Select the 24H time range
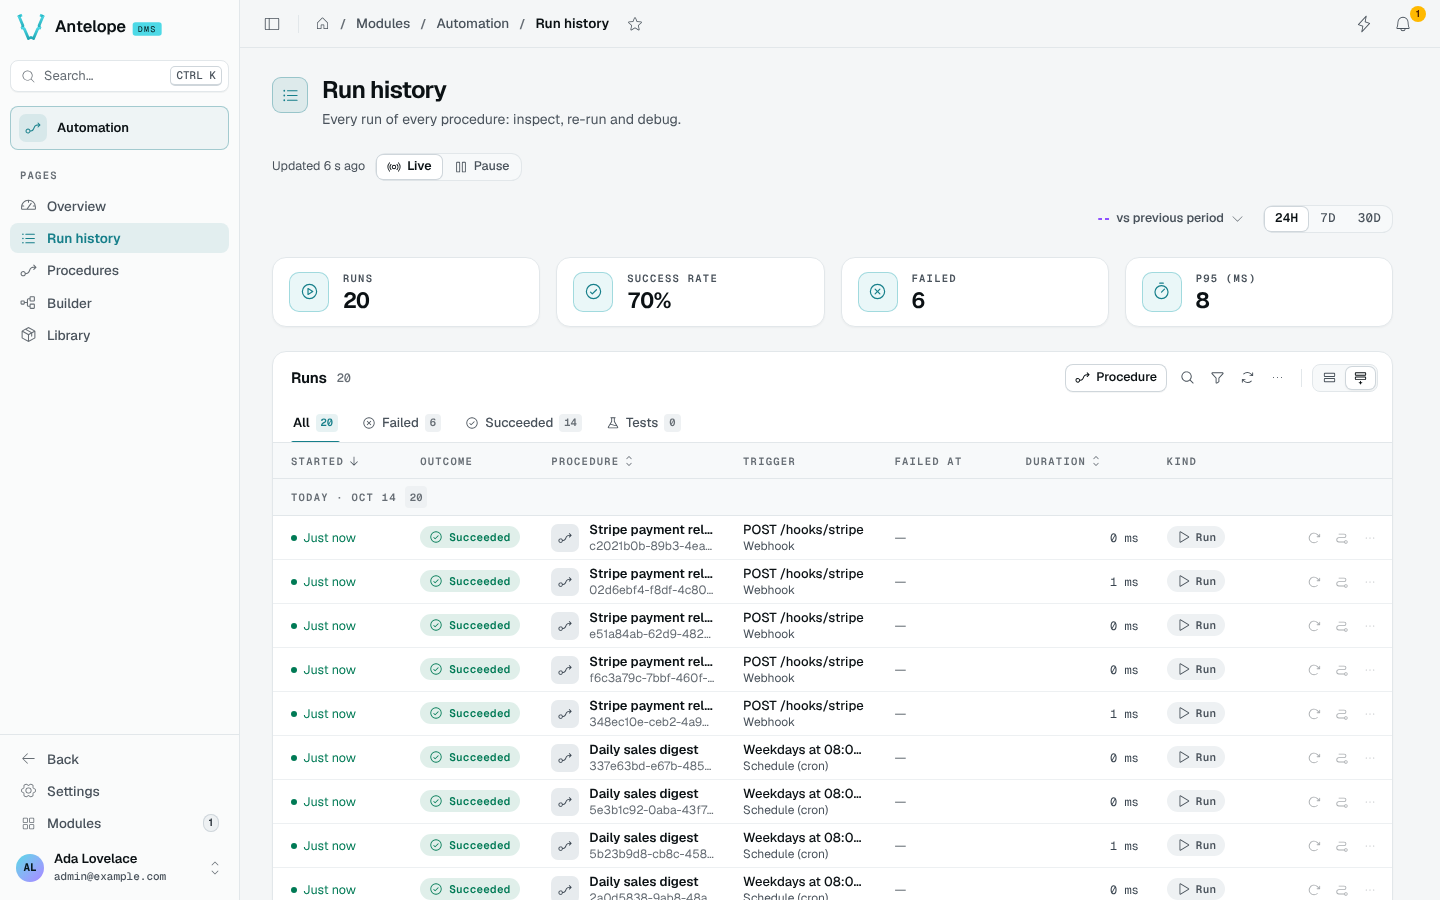This screenshot has height=900, width=1440. click(1286, 218)
